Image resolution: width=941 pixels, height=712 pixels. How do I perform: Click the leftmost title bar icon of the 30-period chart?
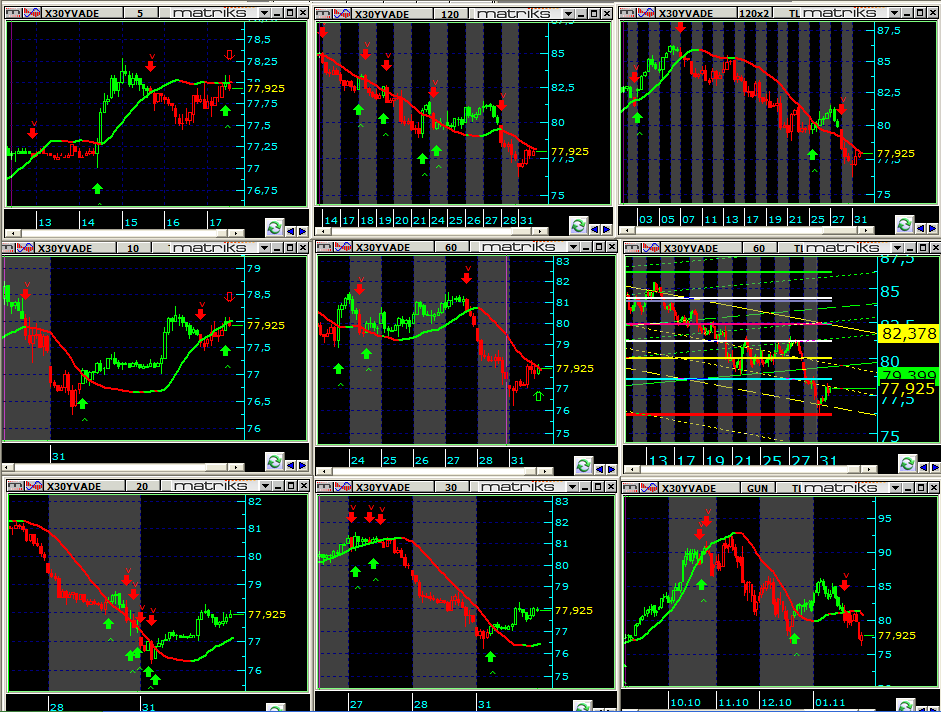click(x=322, y=487)
